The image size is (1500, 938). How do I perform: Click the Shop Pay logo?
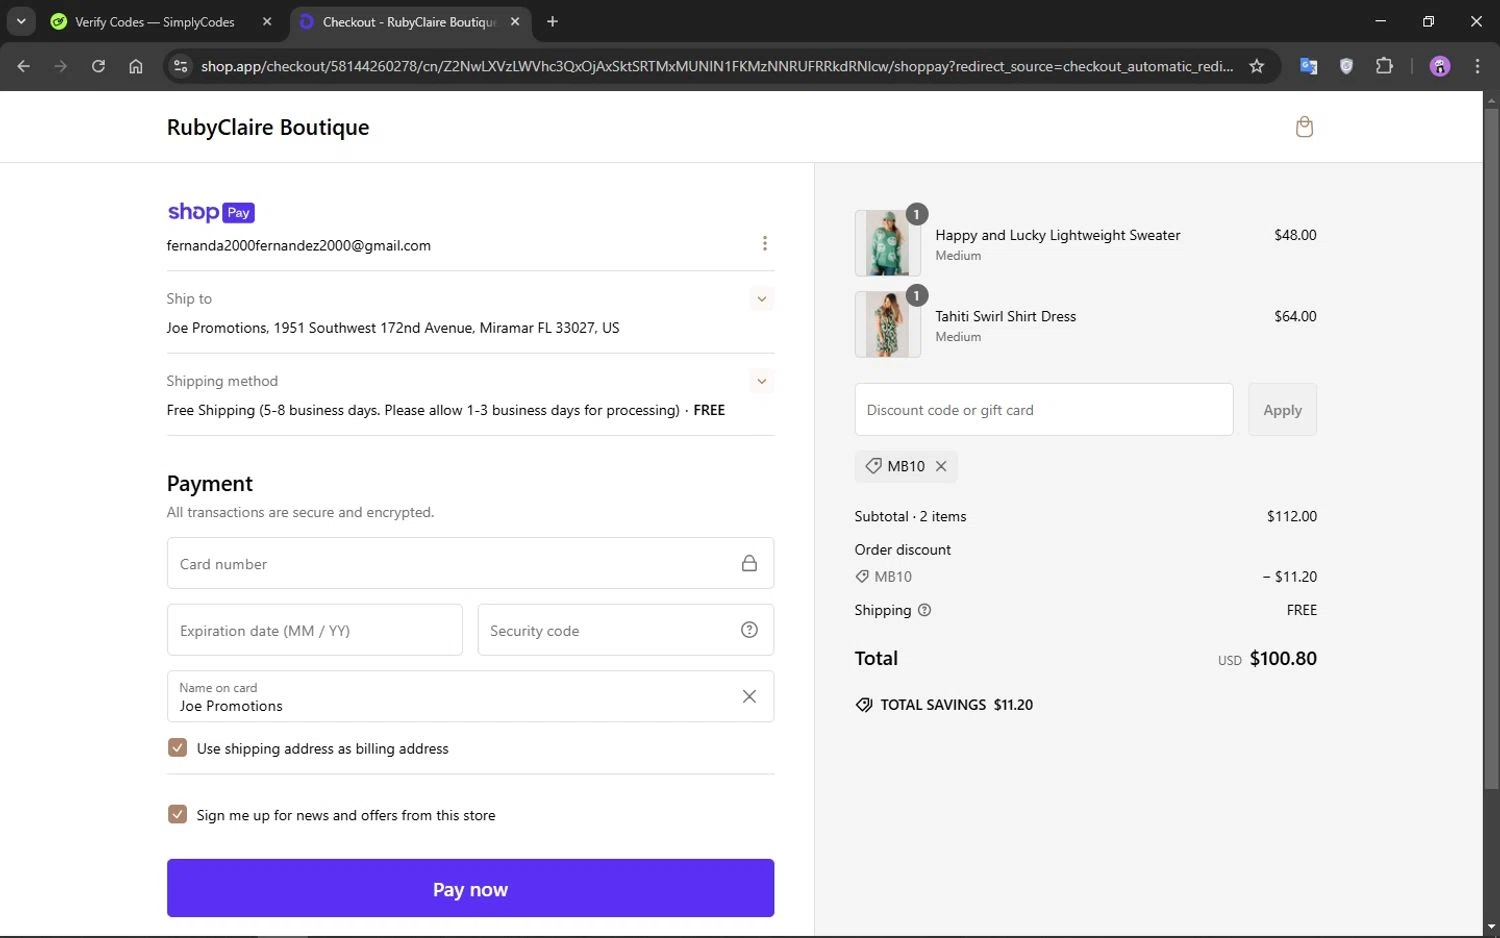pos(211,212)
